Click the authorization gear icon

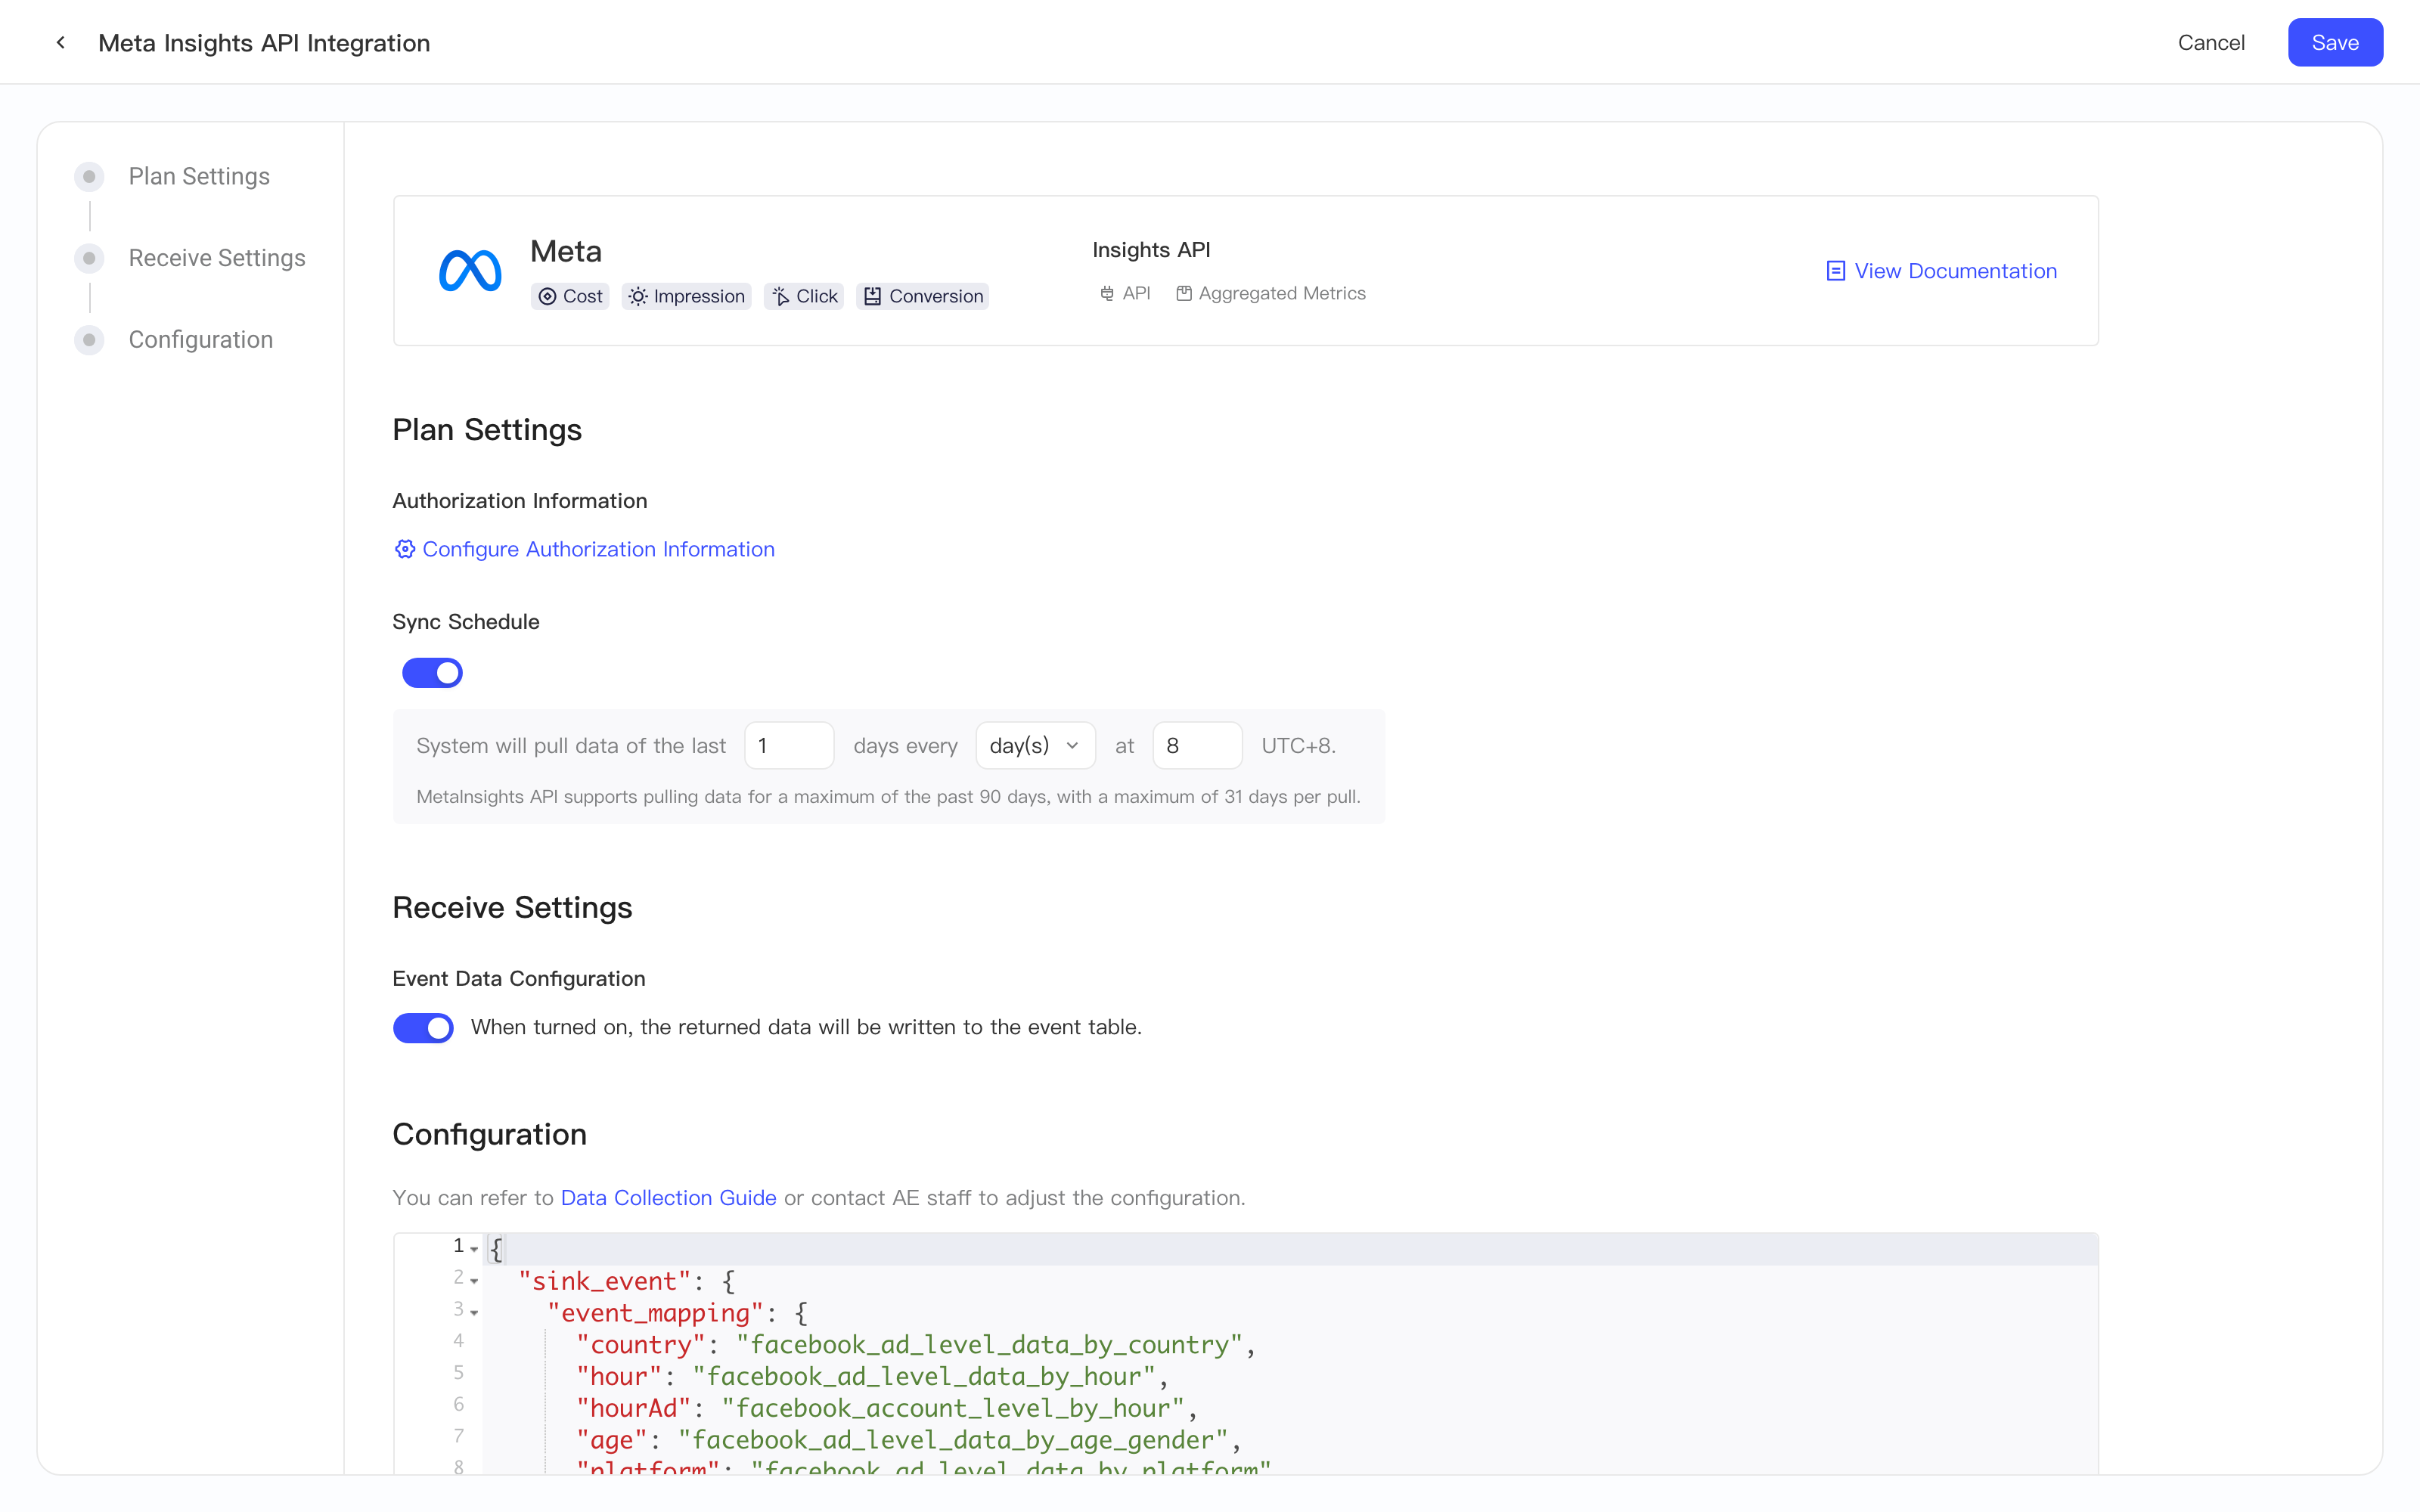point(404,549)
